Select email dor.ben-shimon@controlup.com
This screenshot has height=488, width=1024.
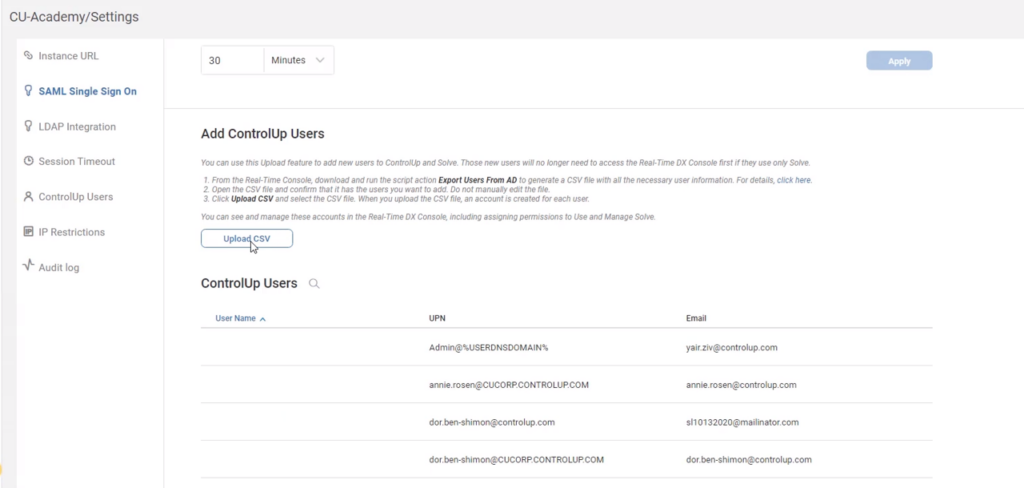749,459
